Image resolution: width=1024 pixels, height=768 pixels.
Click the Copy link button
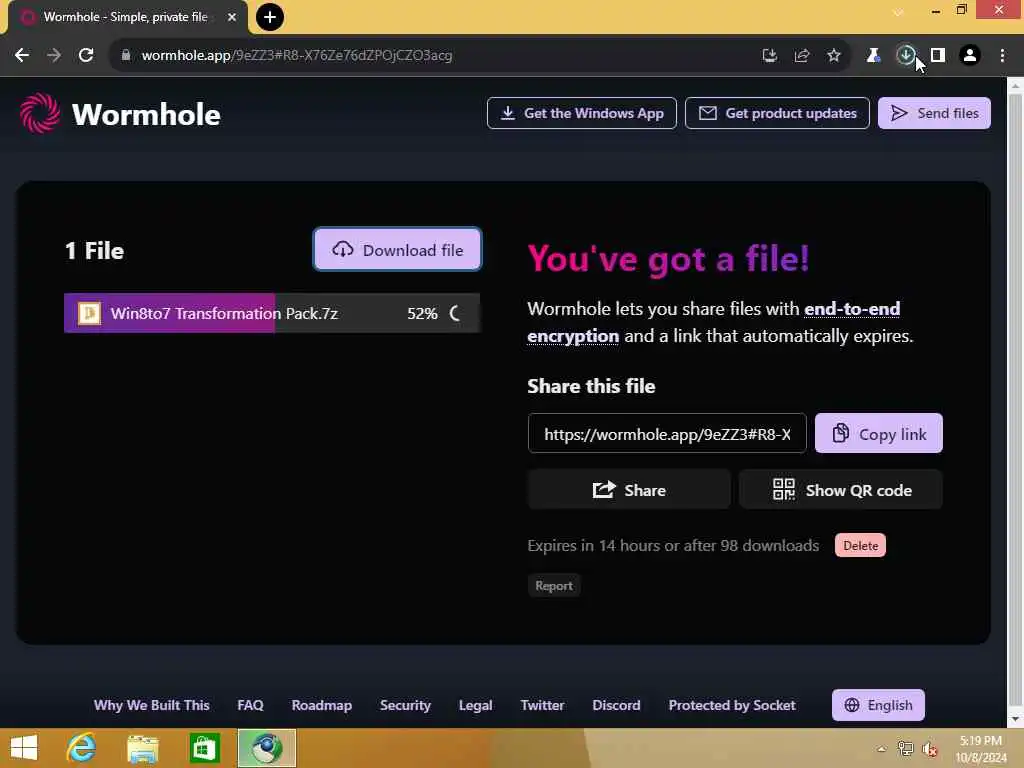(878, 434)
